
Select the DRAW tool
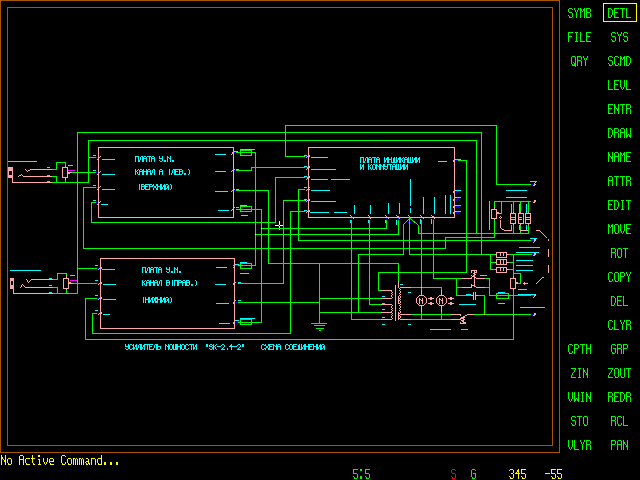pos(619,133)
